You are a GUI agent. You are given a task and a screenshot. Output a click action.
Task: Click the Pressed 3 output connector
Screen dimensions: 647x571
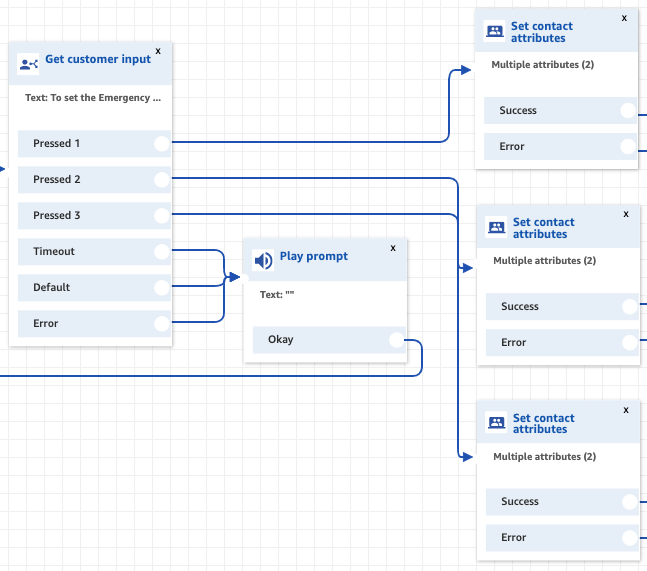pos(162,215)
